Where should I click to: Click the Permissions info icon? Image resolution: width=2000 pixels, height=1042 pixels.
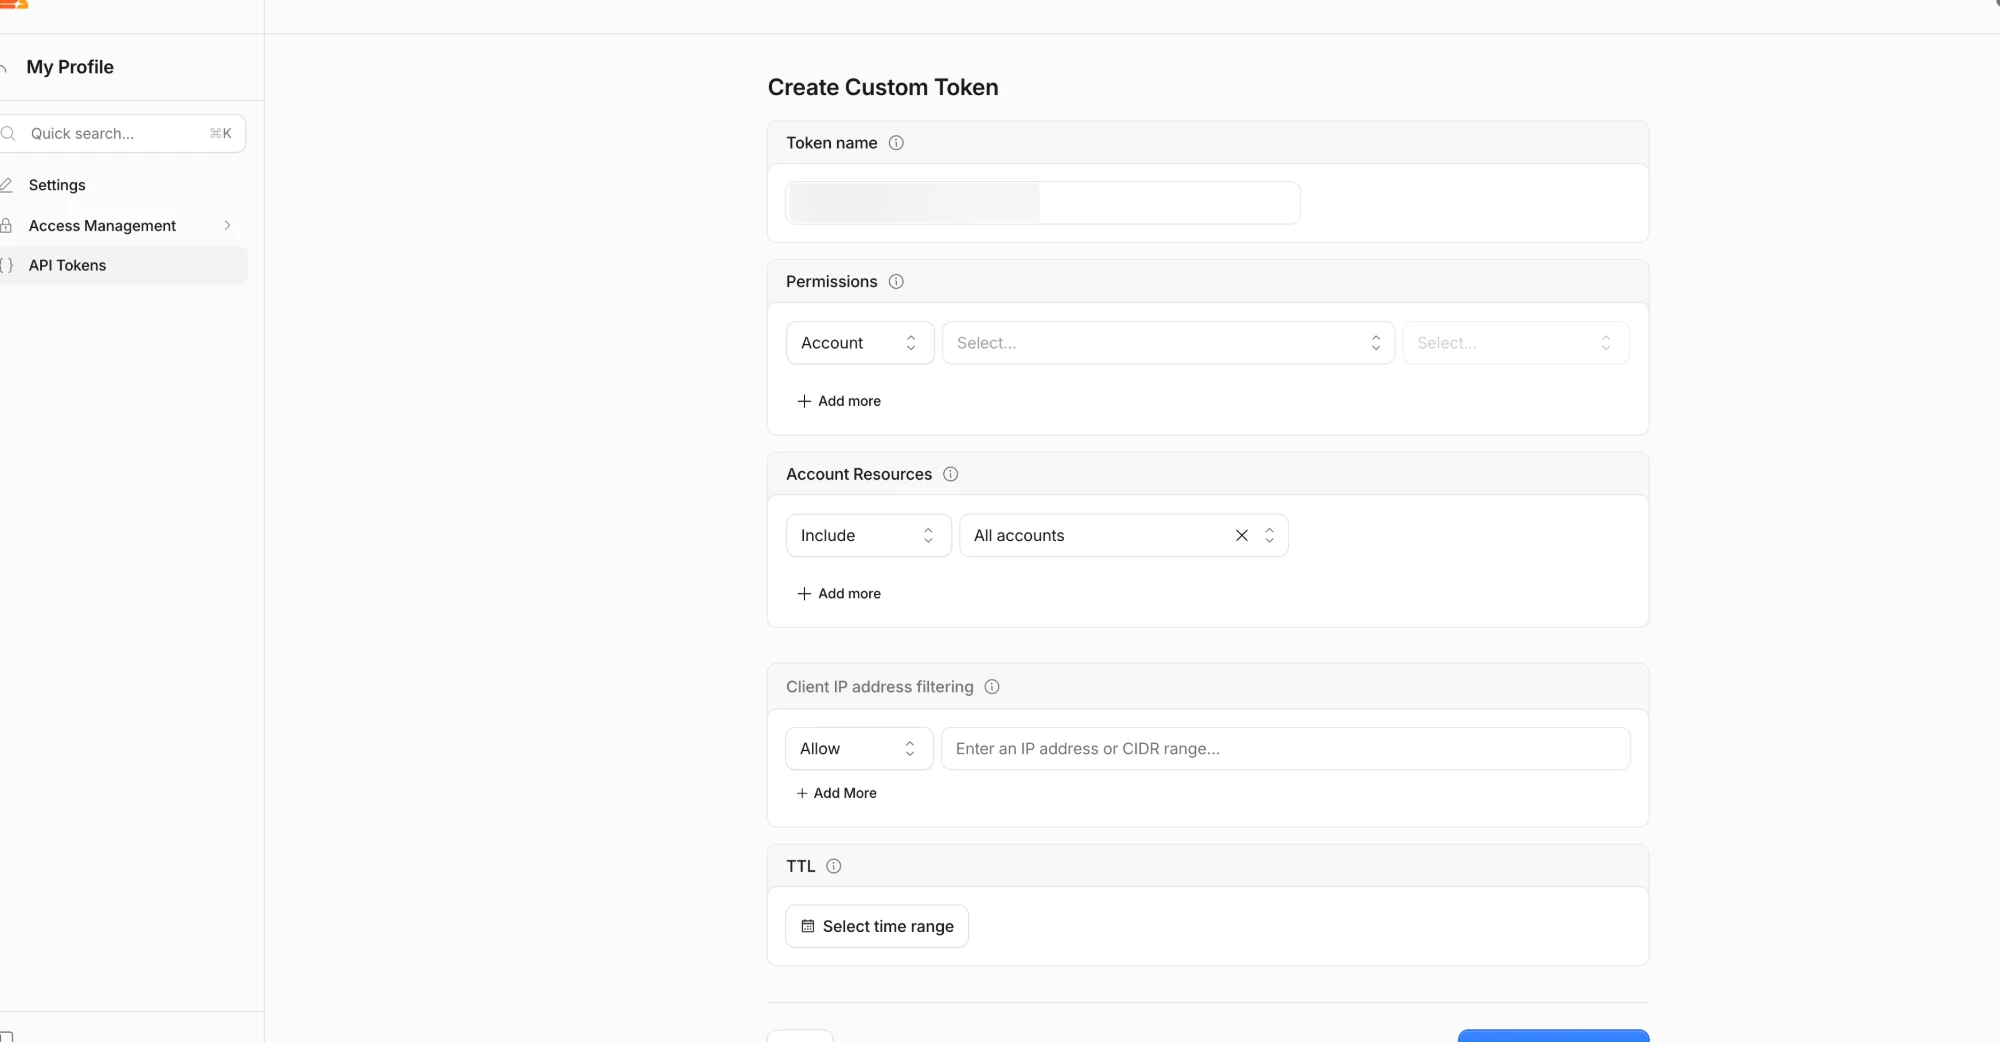point(896,282)
